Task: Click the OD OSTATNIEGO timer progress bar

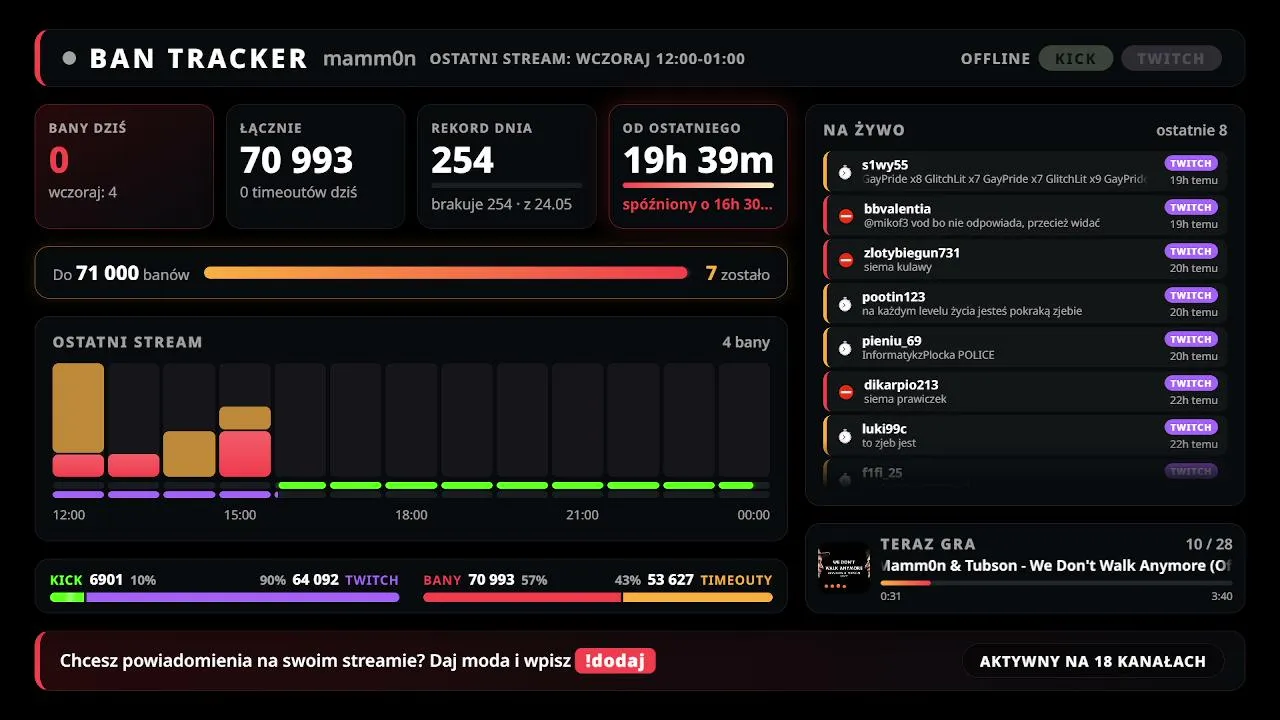Action: point(698,185)
